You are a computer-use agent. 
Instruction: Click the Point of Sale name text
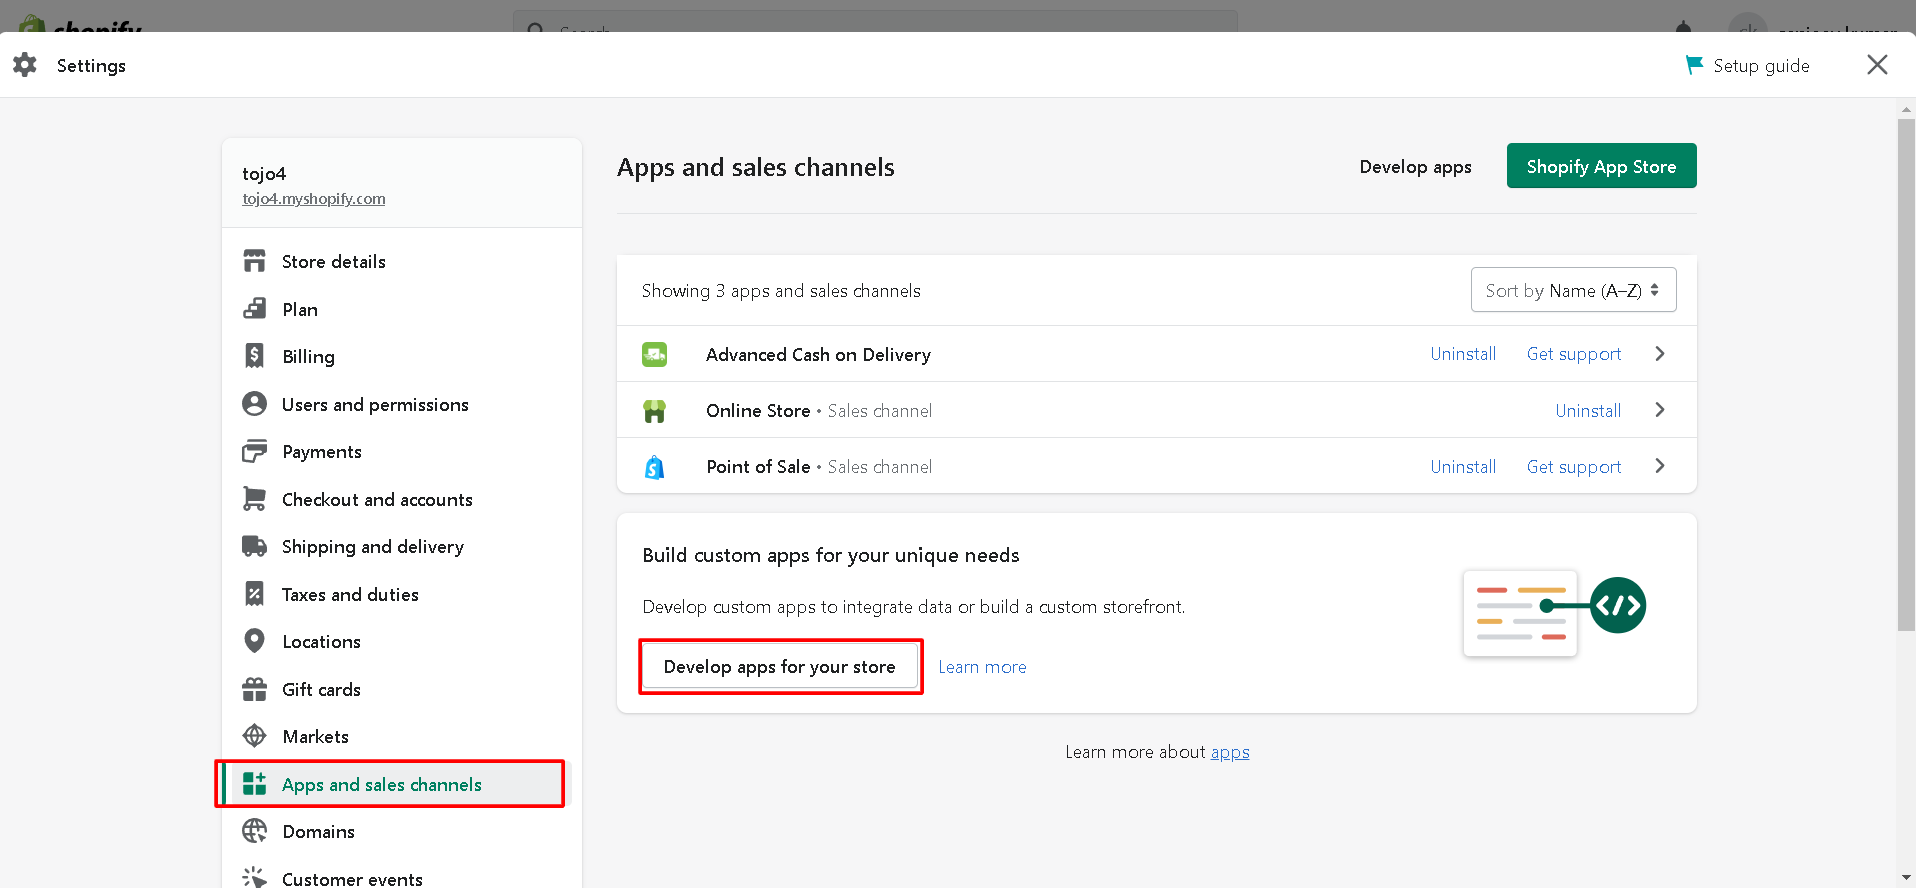(x=758, y=467)
